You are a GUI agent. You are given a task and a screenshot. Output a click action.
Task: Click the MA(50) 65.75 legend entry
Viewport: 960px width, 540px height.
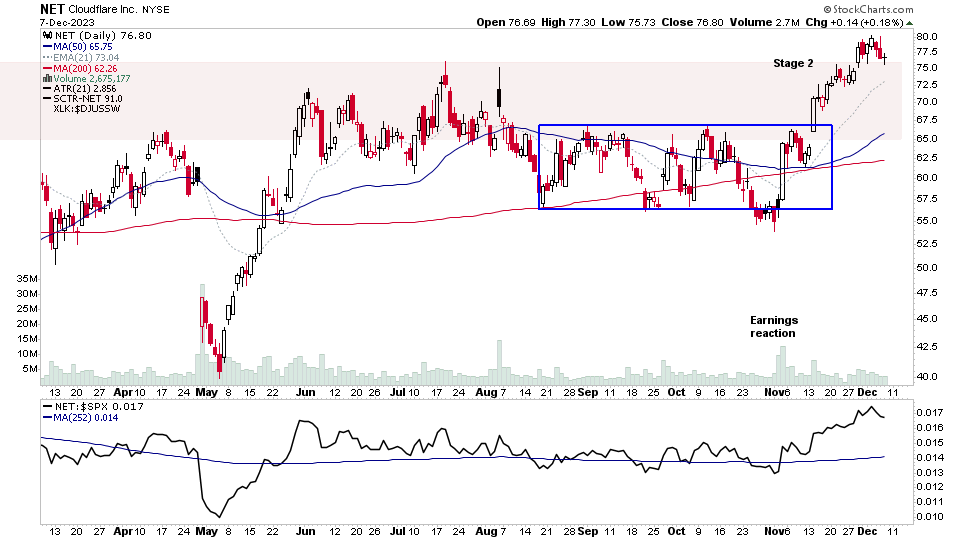pyautogui.click(x=83, y=47)
